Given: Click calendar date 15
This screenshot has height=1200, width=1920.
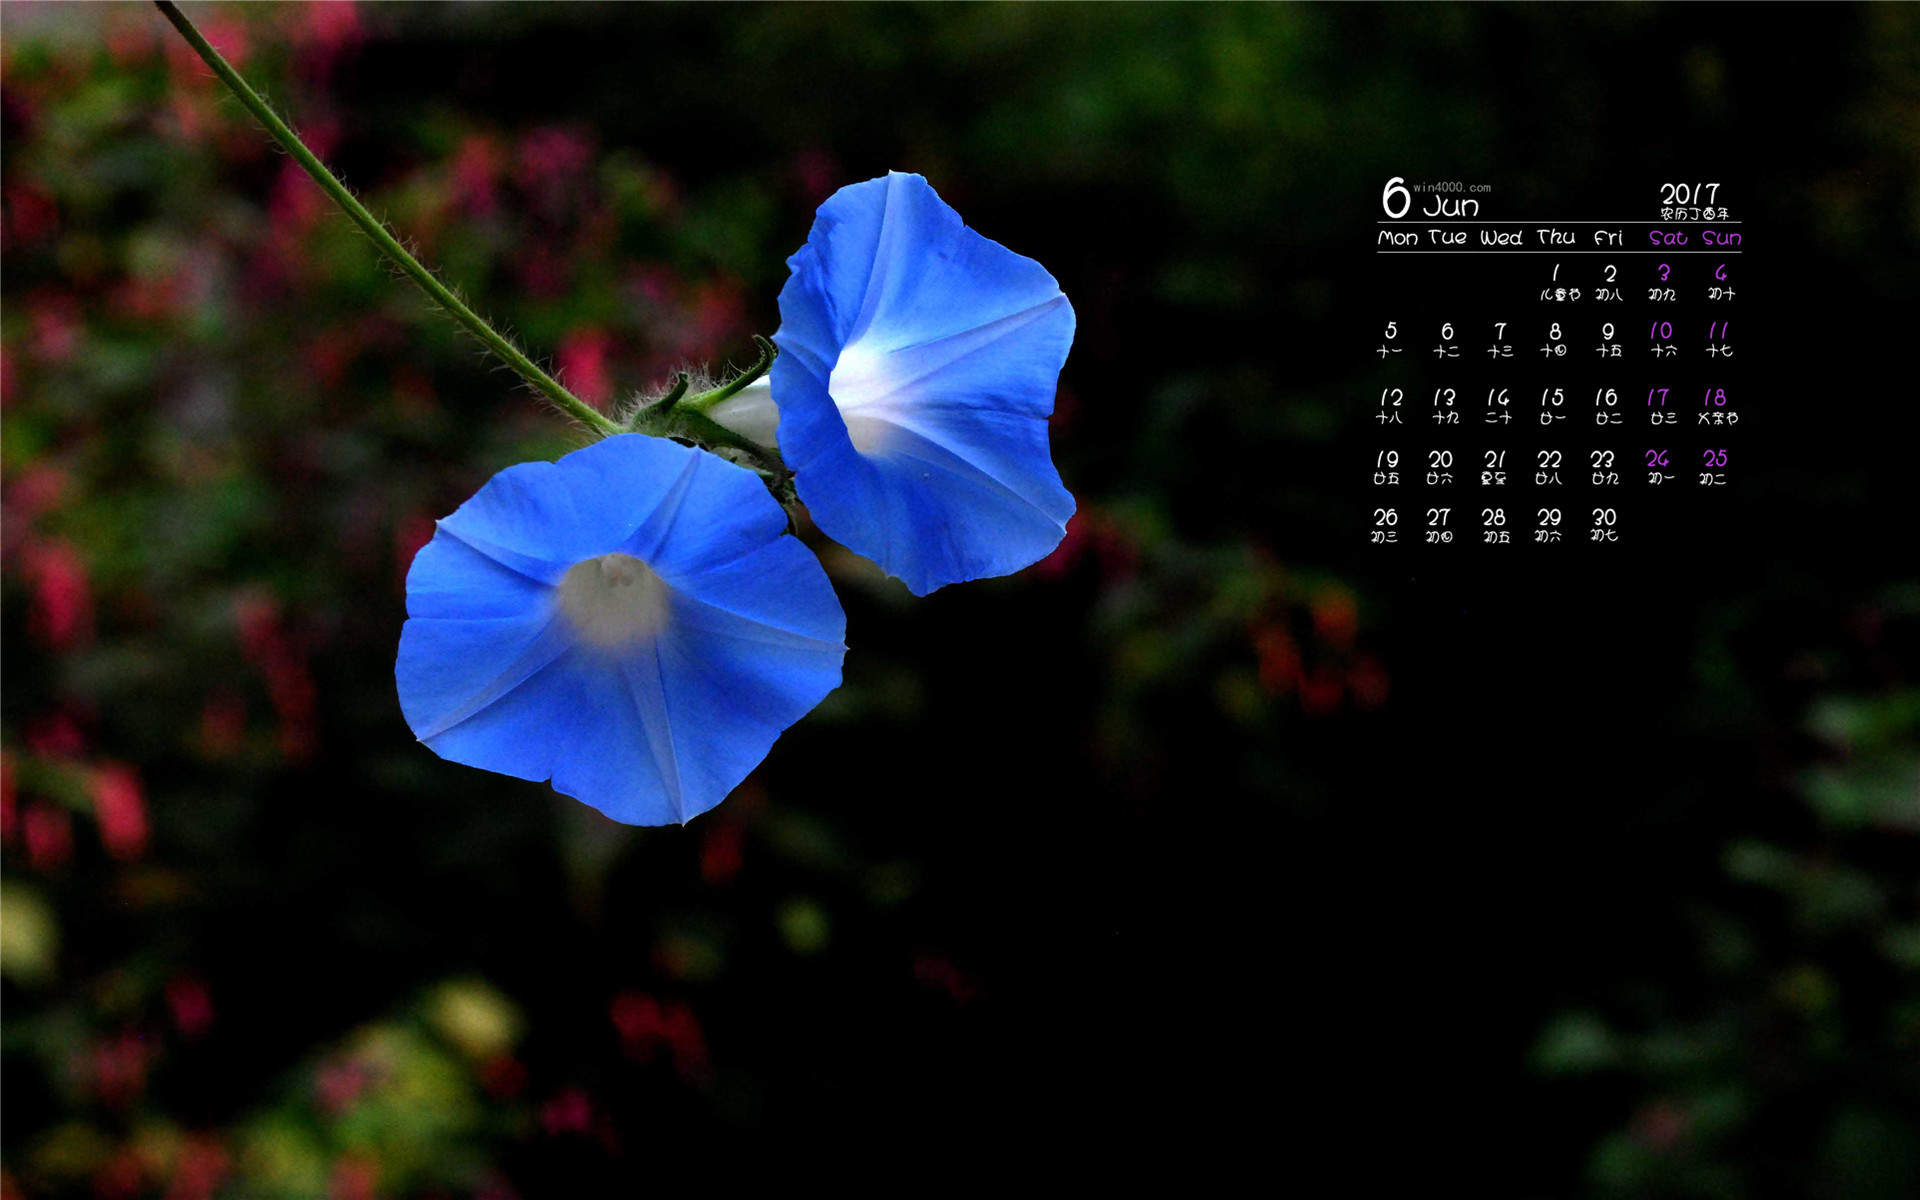Looking at the screenshot, I should pos(1552,397).
